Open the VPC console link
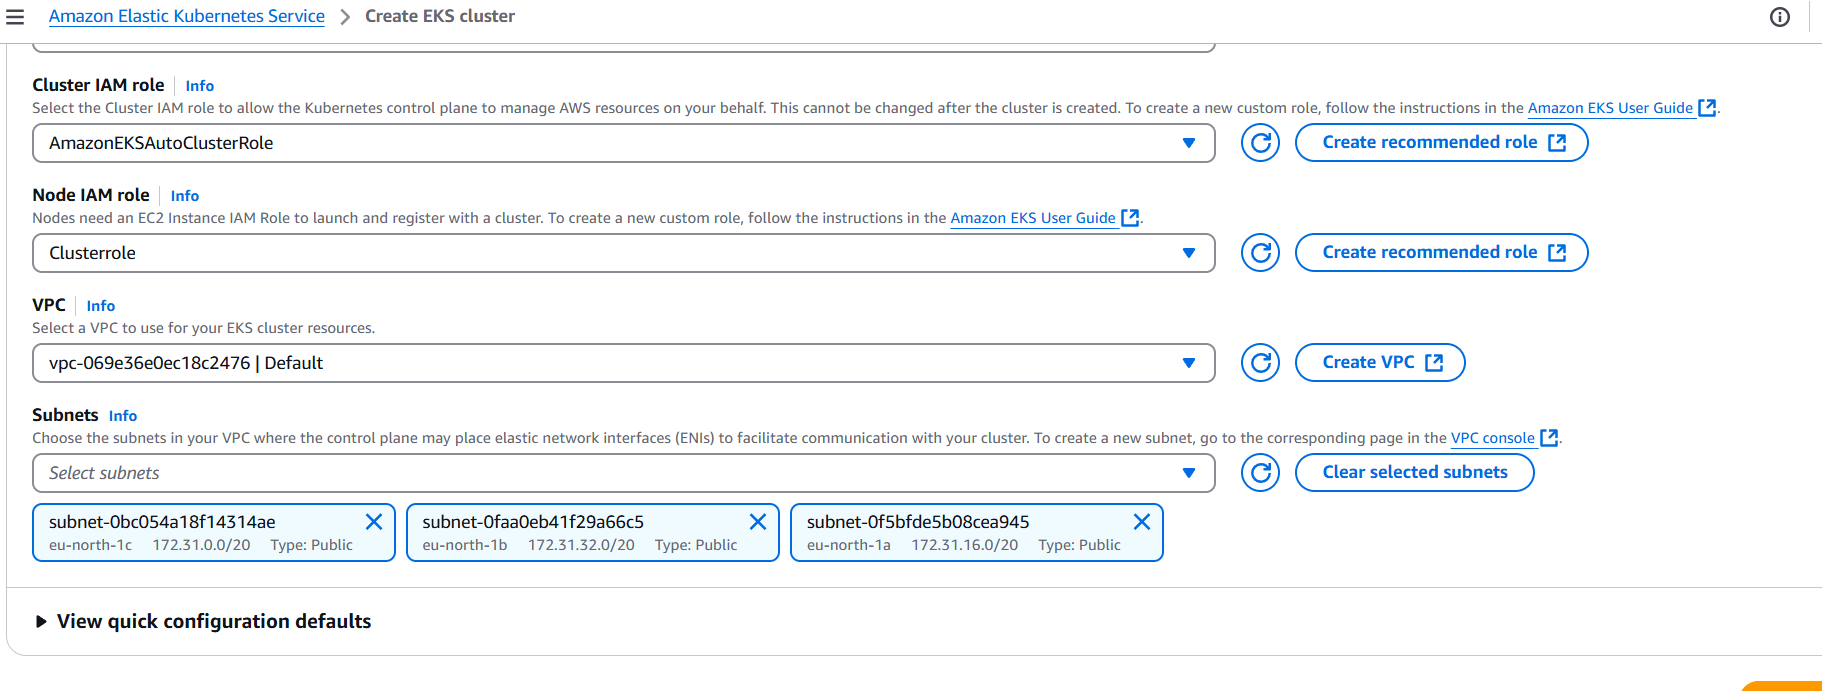The image size is (1822, 691). tap(1504, 438)
